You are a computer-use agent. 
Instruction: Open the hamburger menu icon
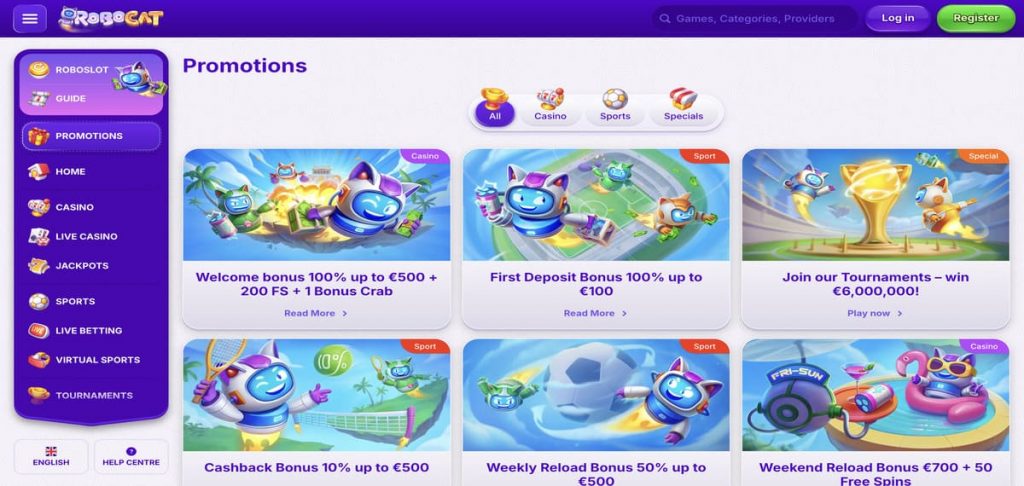29,18
